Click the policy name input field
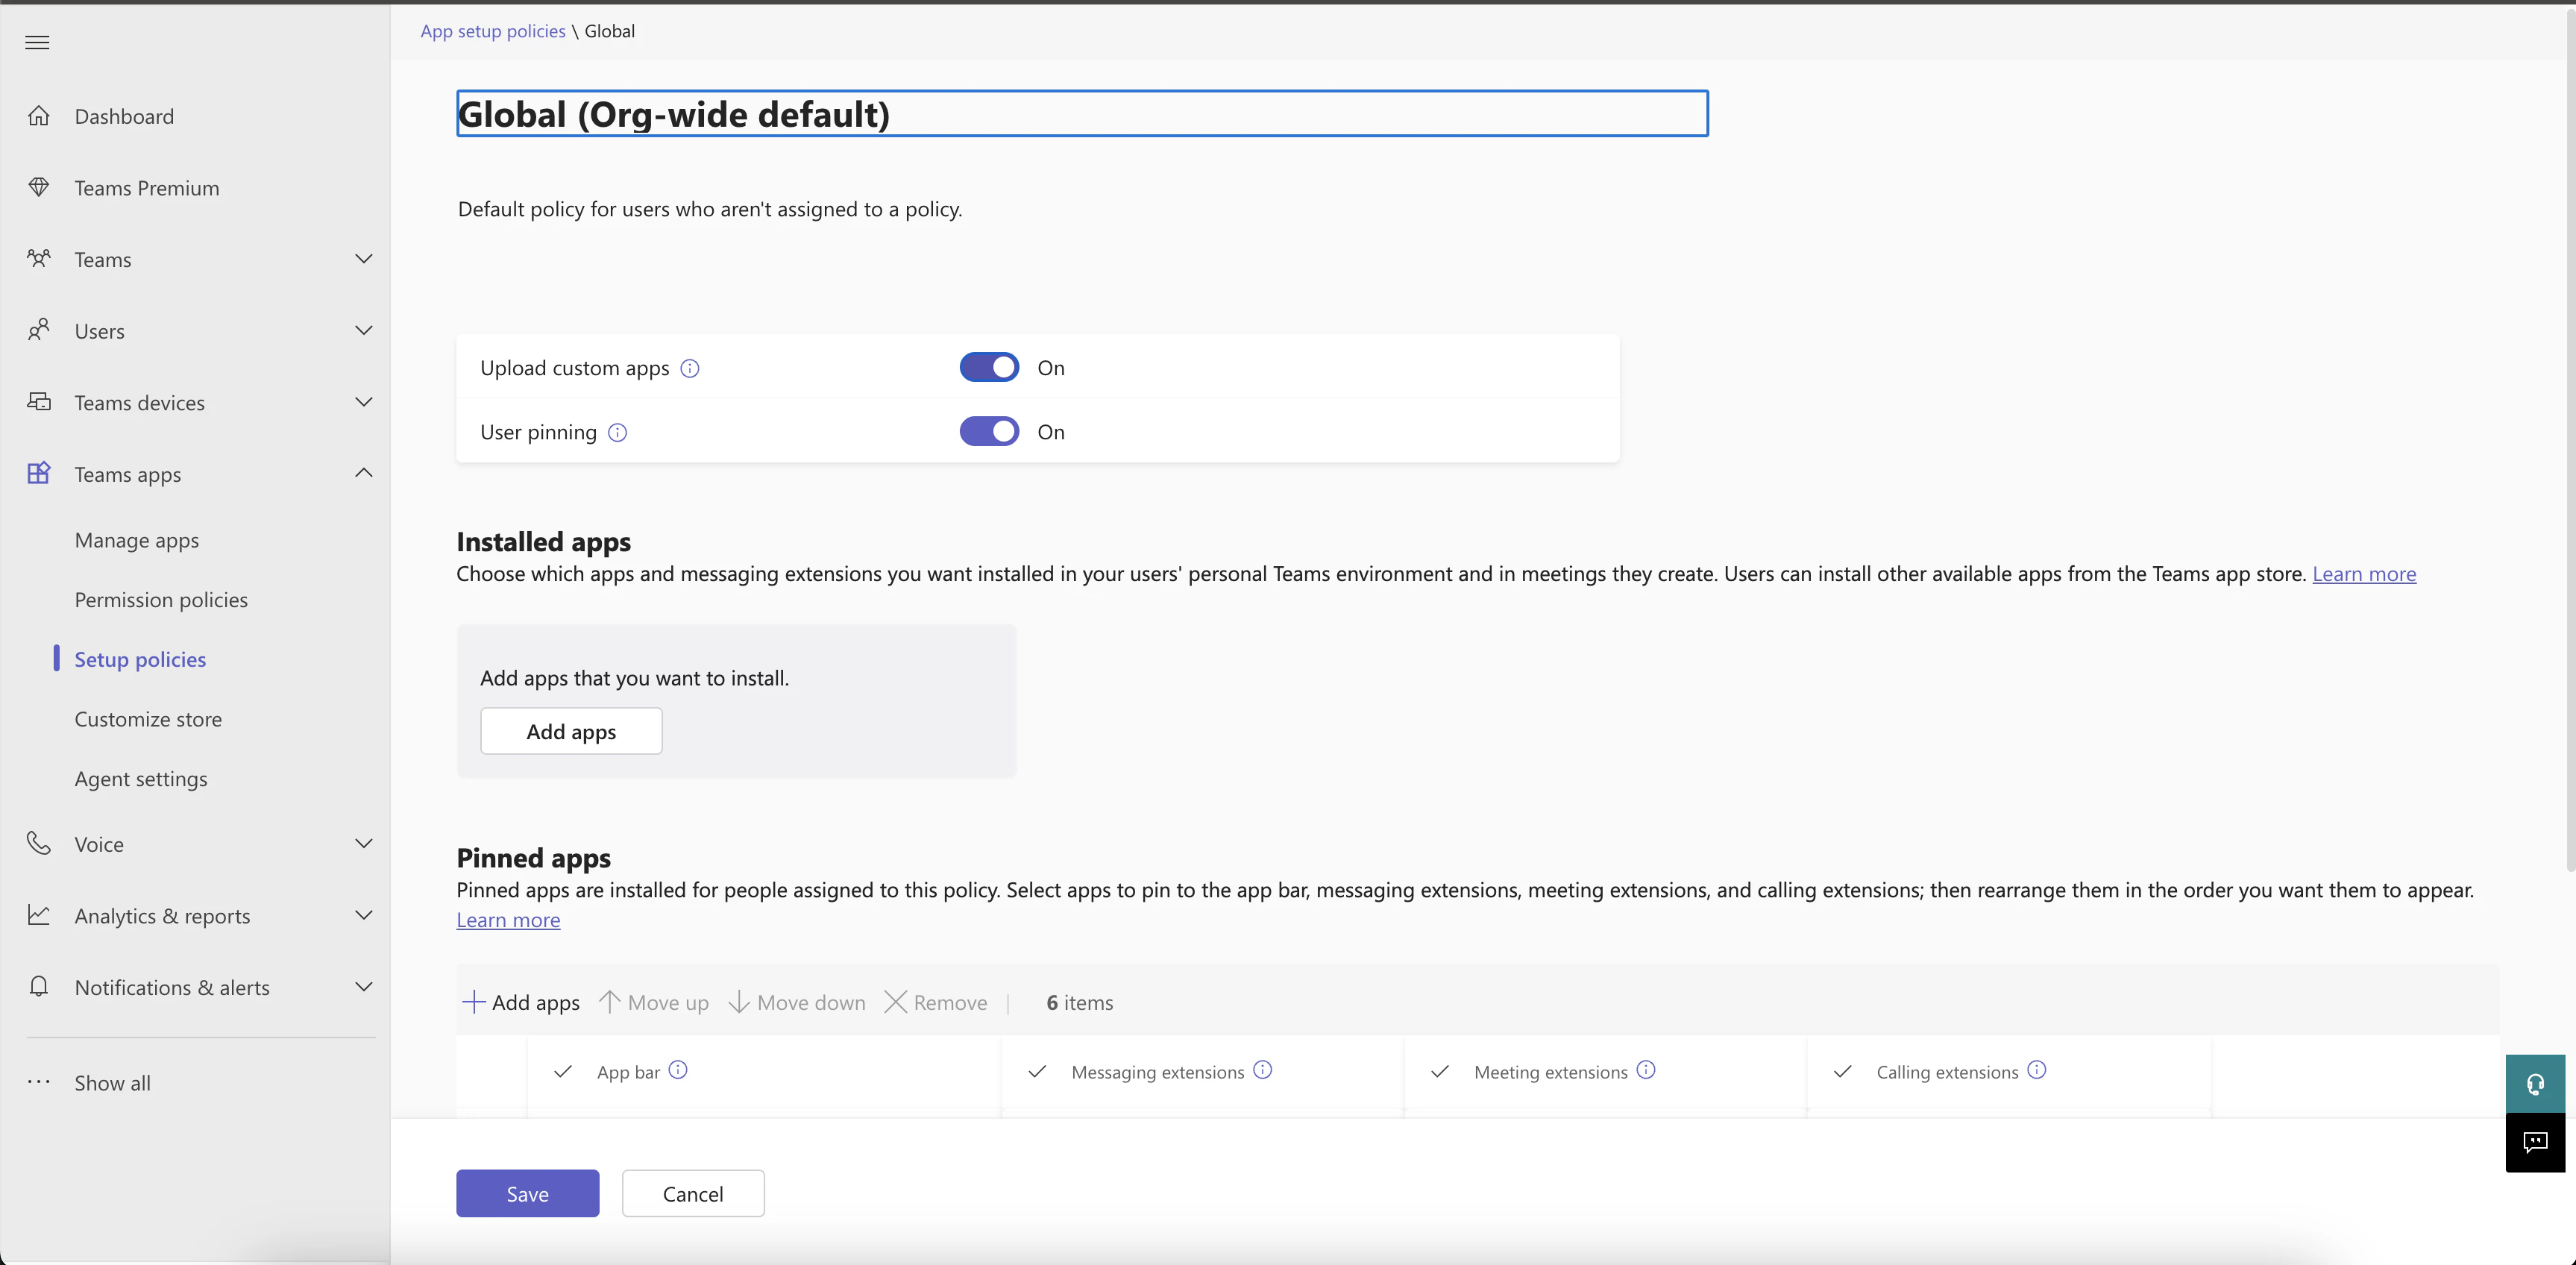 (x=1082, y=113)
